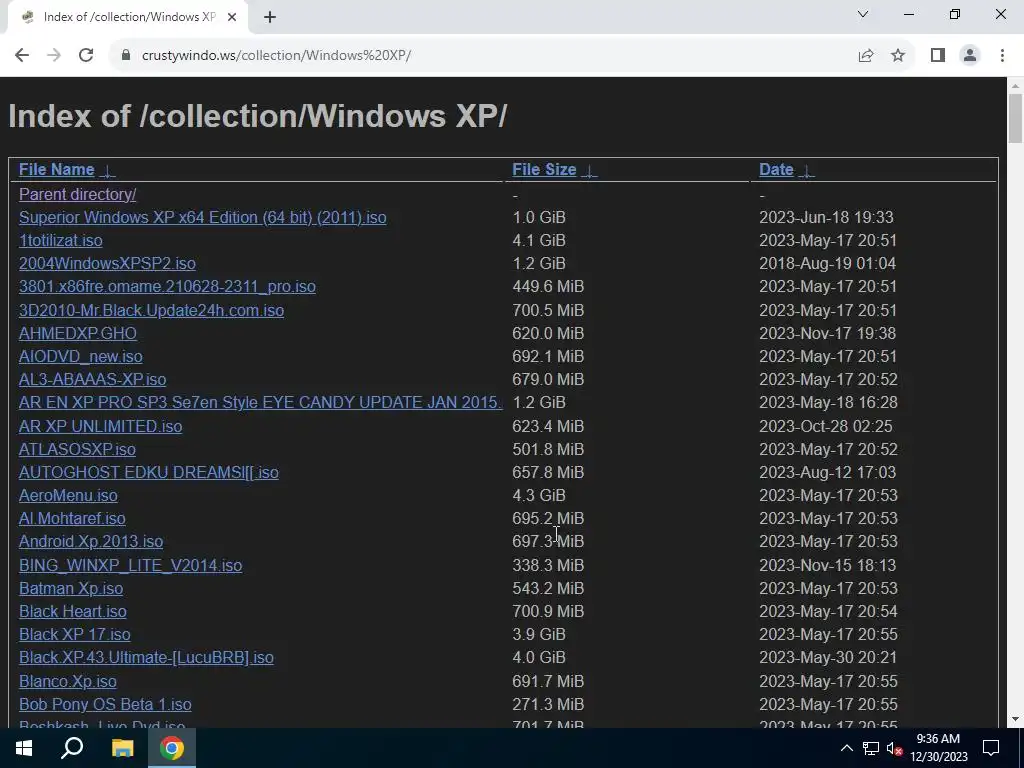The image size is (1024, 768).
Task: Sort listing by File Name header
Action: (56, 169)
